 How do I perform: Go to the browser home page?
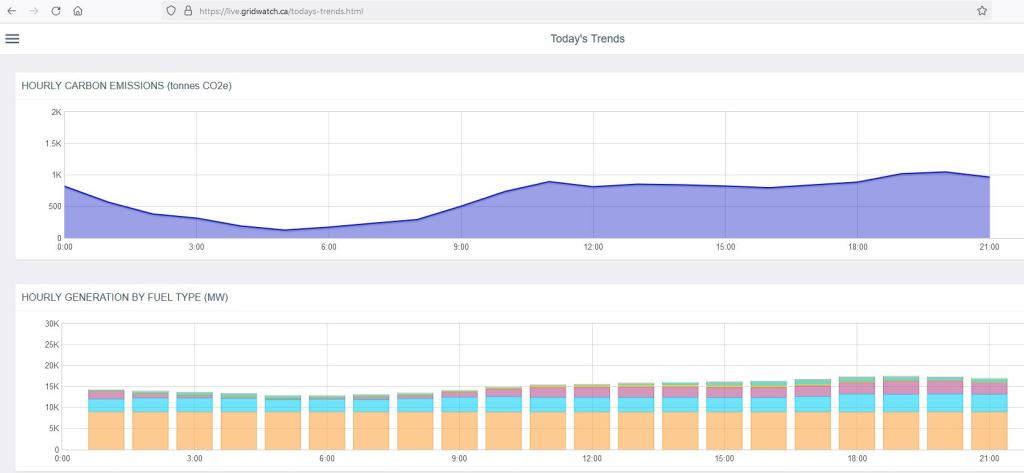coord(78,10)
